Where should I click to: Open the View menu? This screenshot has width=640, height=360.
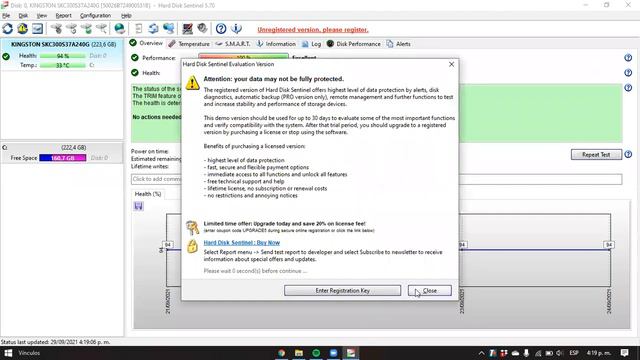click(42, 16)
